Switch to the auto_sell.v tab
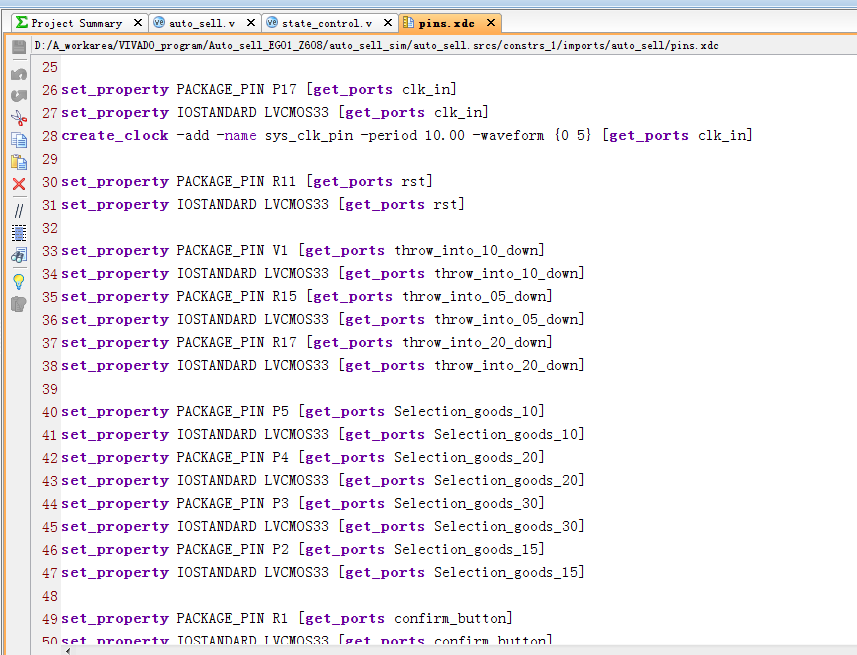The width and height of the screenshot is (857, 655). (202, 23)
